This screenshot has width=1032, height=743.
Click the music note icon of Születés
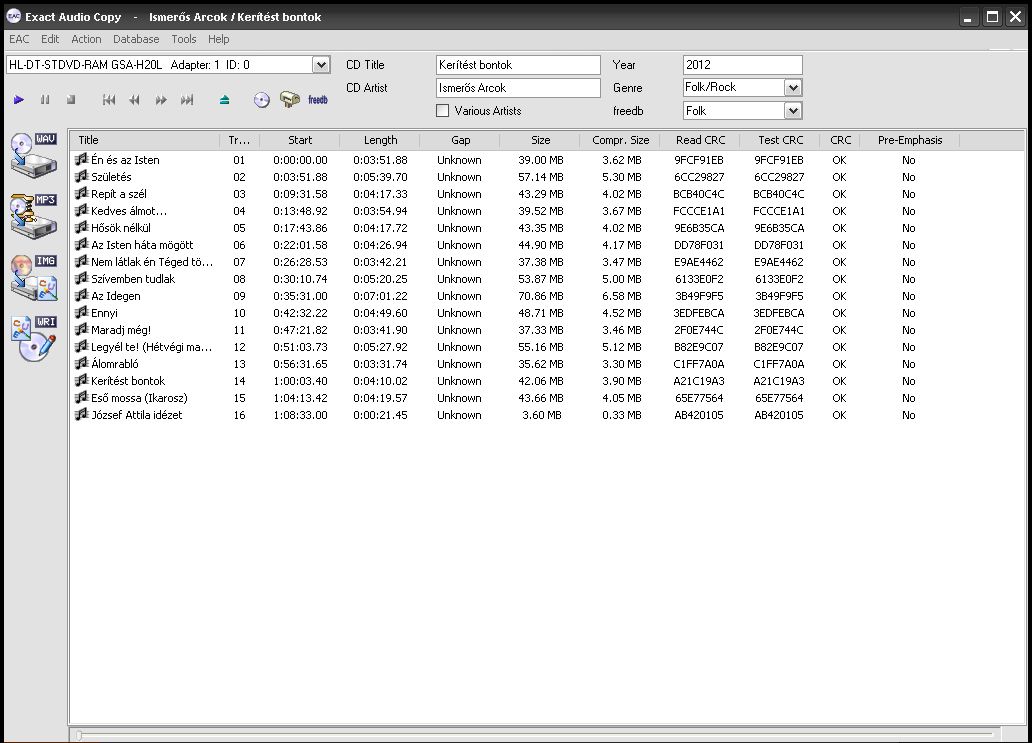tap(82, 176)
